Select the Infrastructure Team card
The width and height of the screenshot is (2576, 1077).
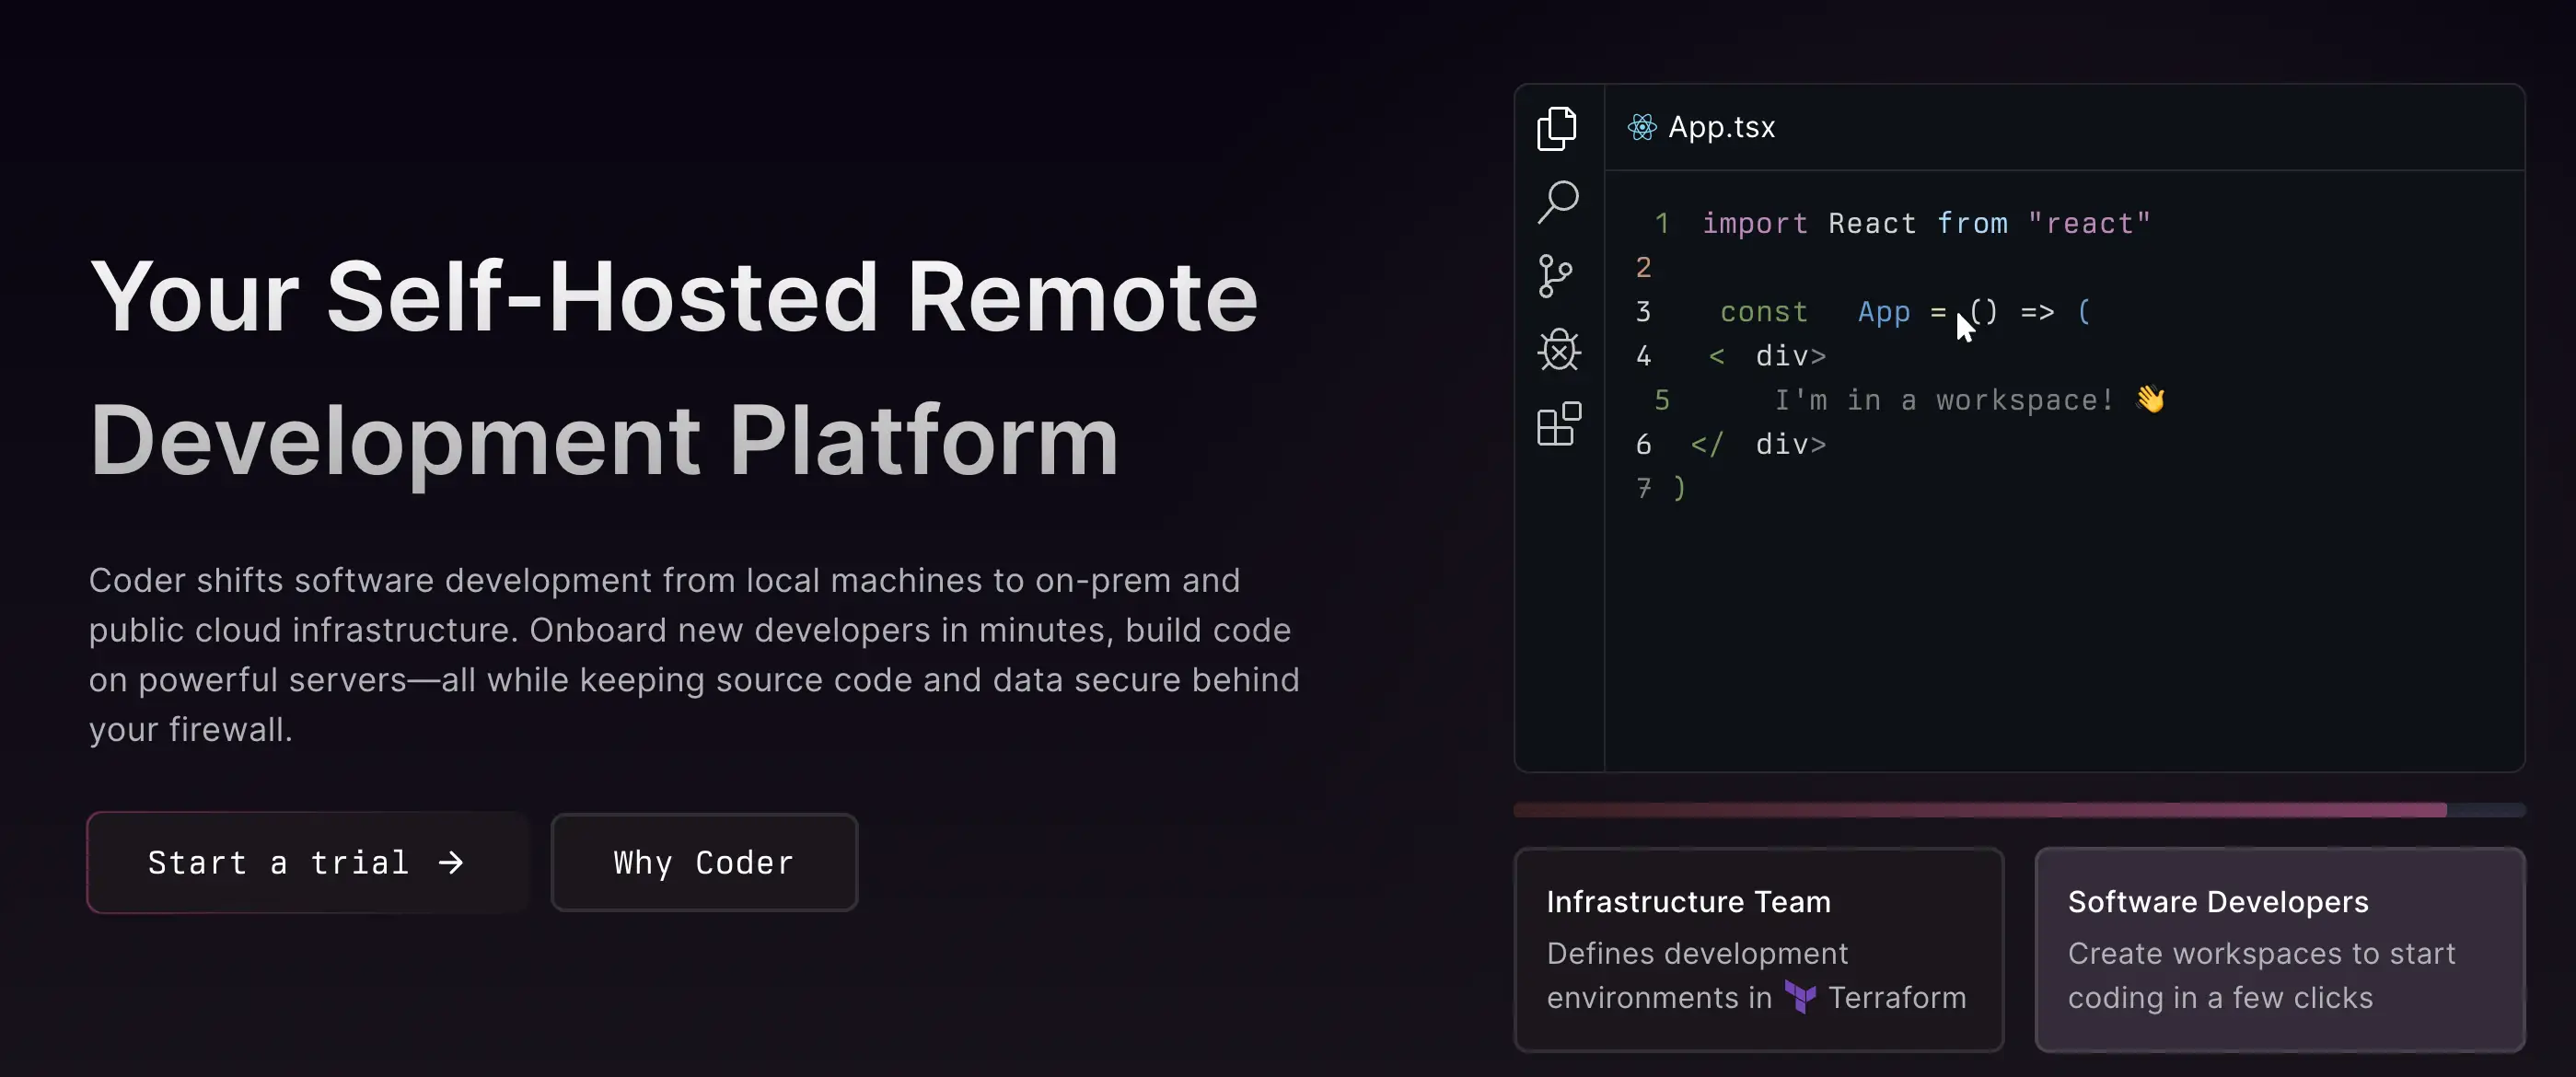1758,948
